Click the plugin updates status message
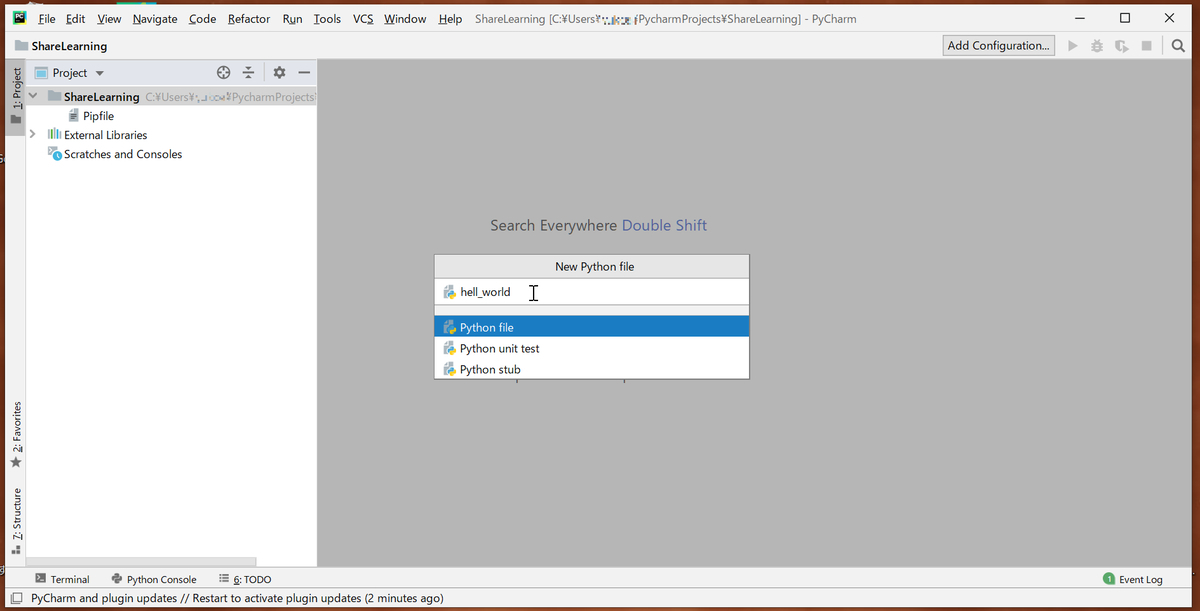 (237, 598)
